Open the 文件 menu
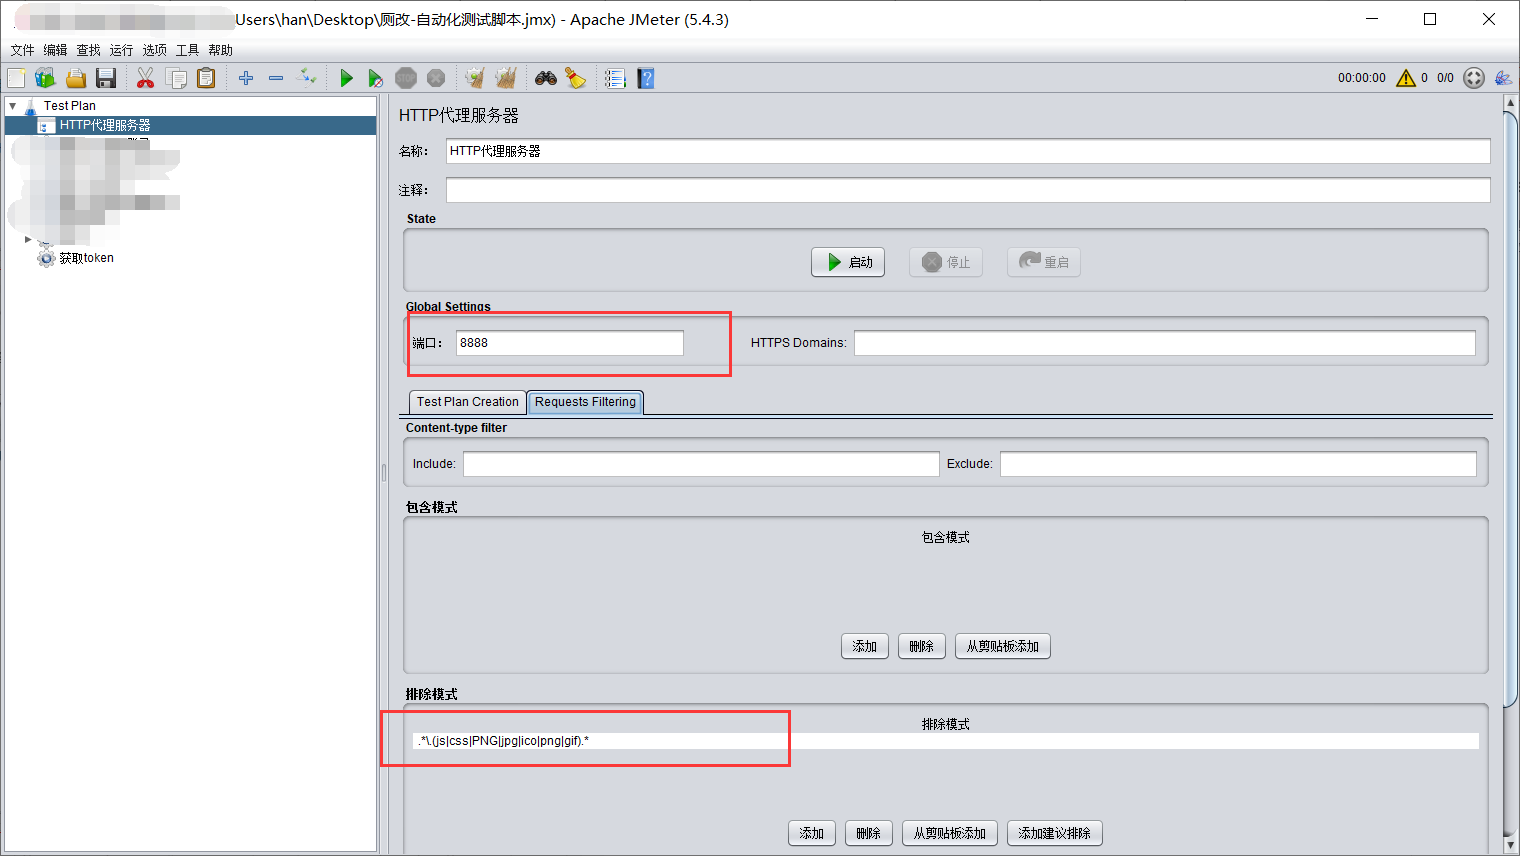Screen dimensions: 1520x856 click(x=23, y=50)
